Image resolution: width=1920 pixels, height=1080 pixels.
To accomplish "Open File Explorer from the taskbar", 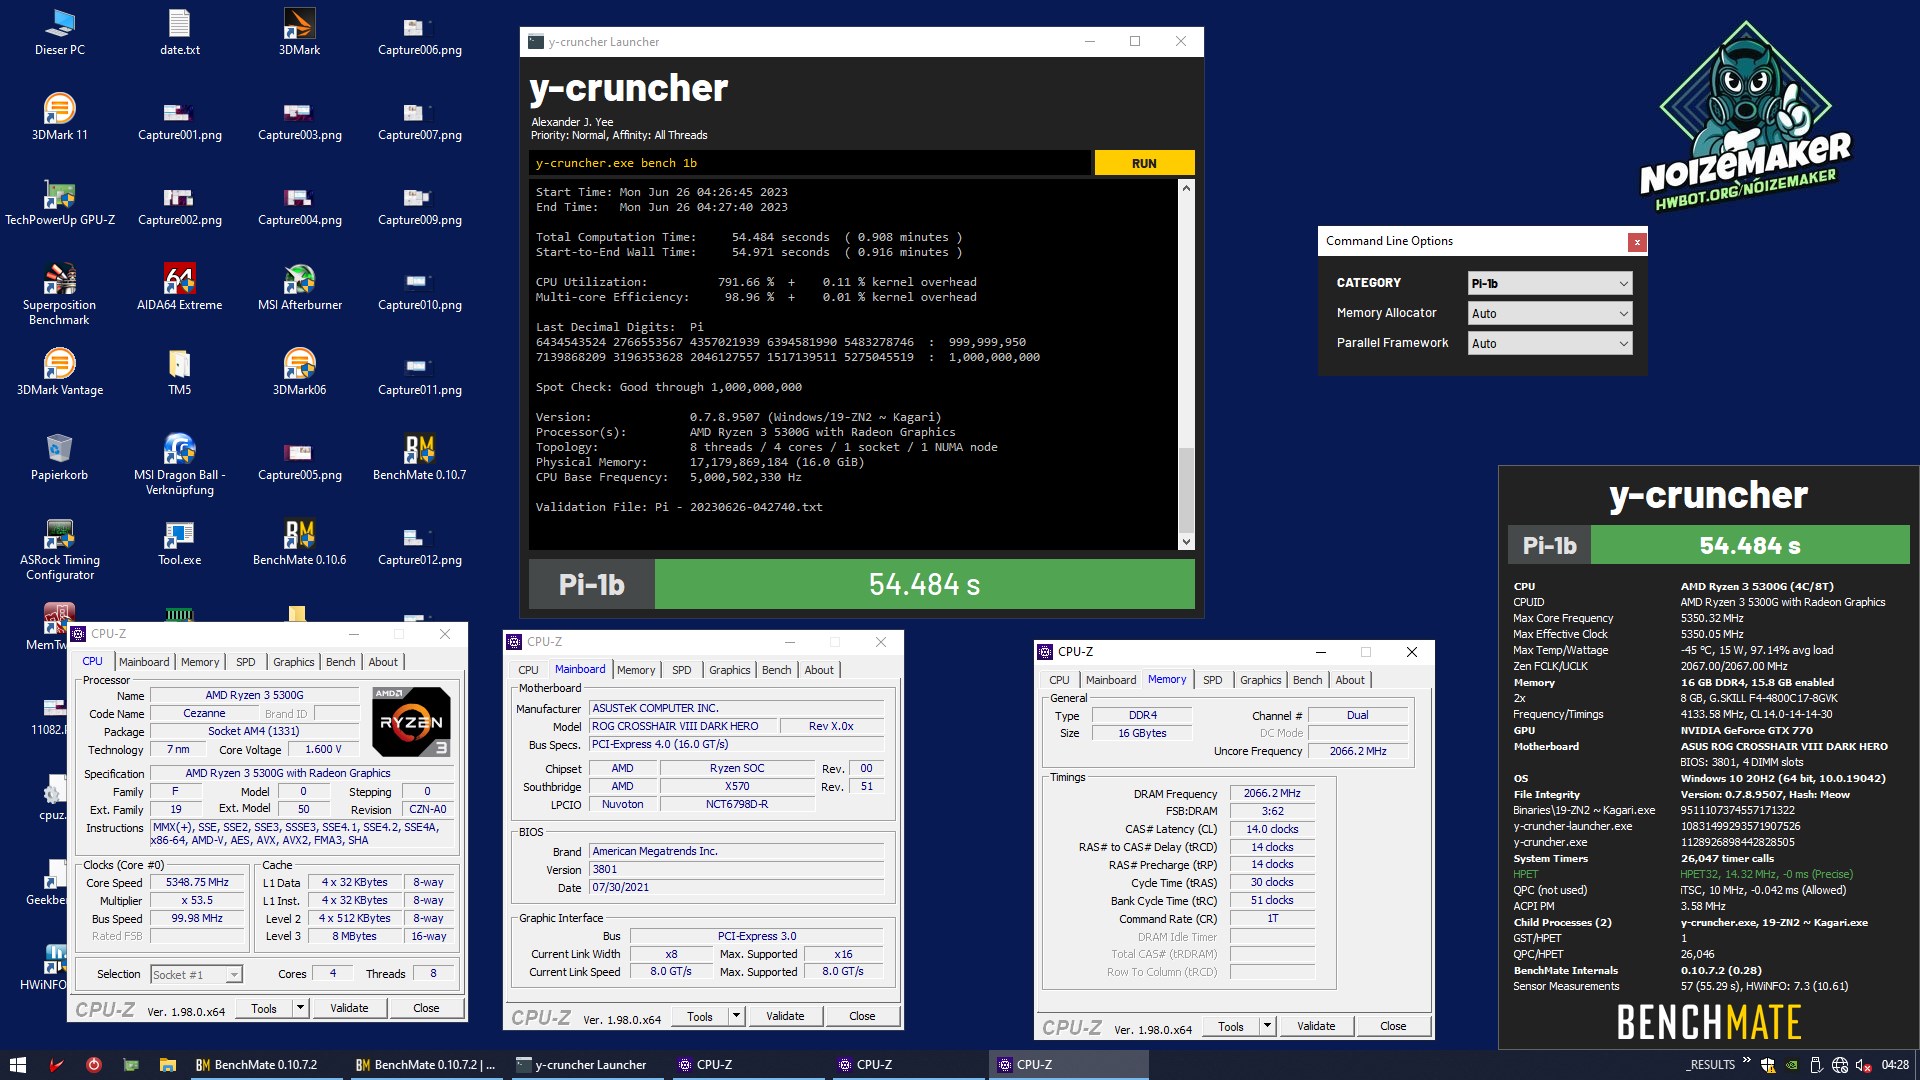I will coord(167,1065).
